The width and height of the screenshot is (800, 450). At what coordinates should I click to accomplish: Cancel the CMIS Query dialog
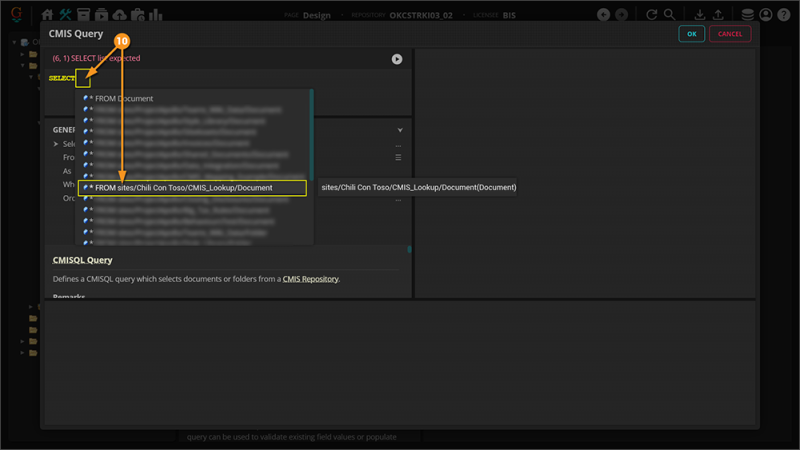tap(730, 34)
